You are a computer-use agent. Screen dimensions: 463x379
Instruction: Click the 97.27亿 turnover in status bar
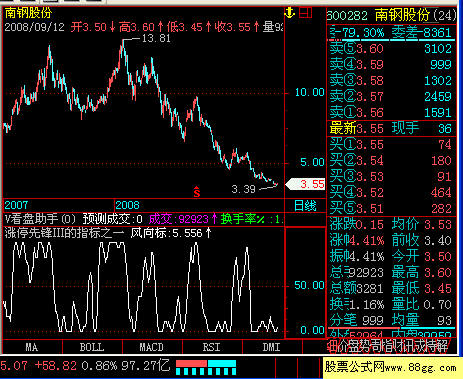click(x=146, y=366)
